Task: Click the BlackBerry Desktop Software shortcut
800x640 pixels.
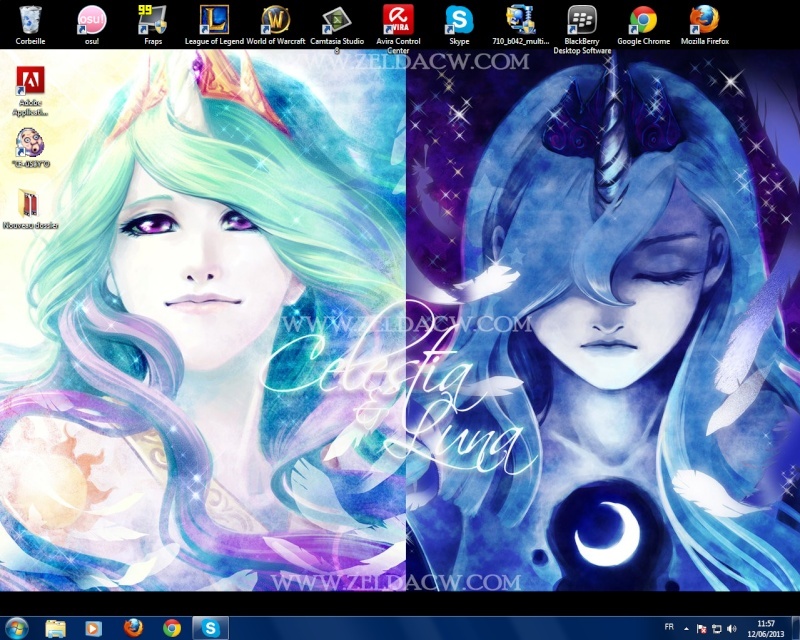Action: coord(582,29)
